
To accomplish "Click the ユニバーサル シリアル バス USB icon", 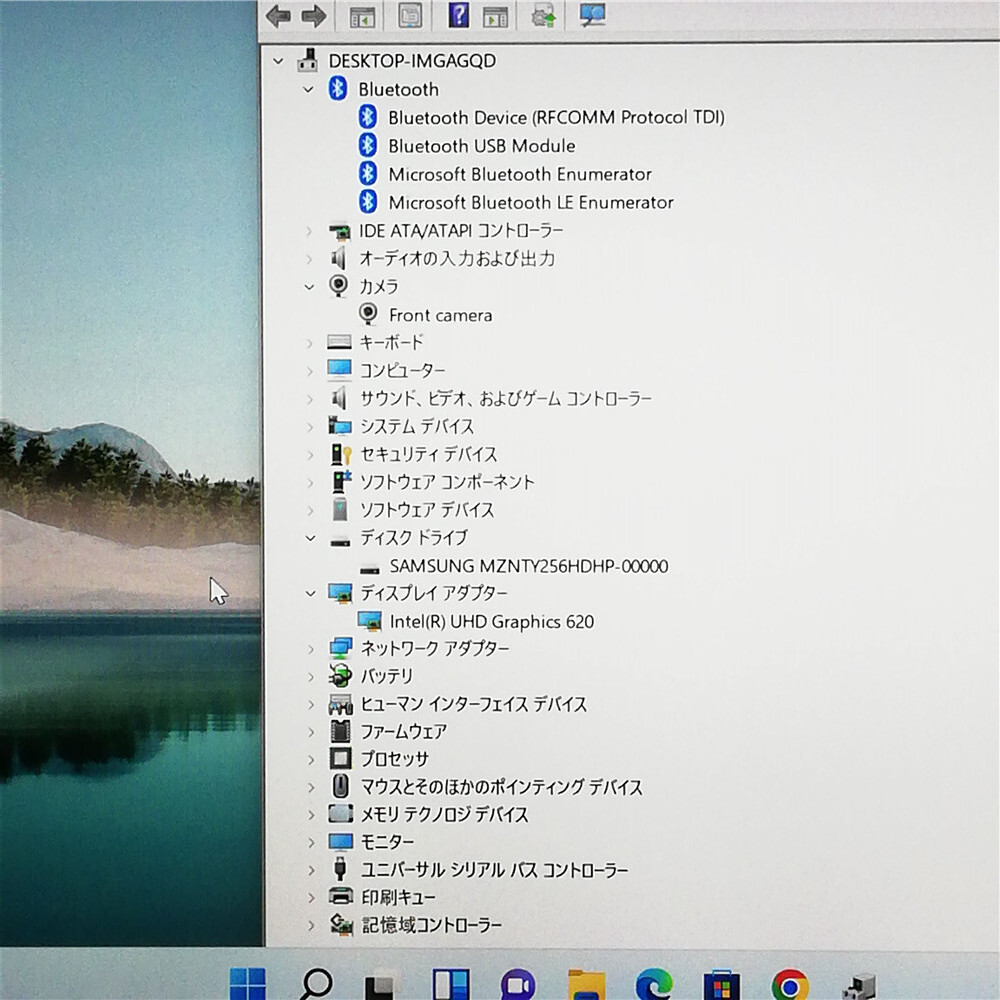I will click(x=341, y=869).
